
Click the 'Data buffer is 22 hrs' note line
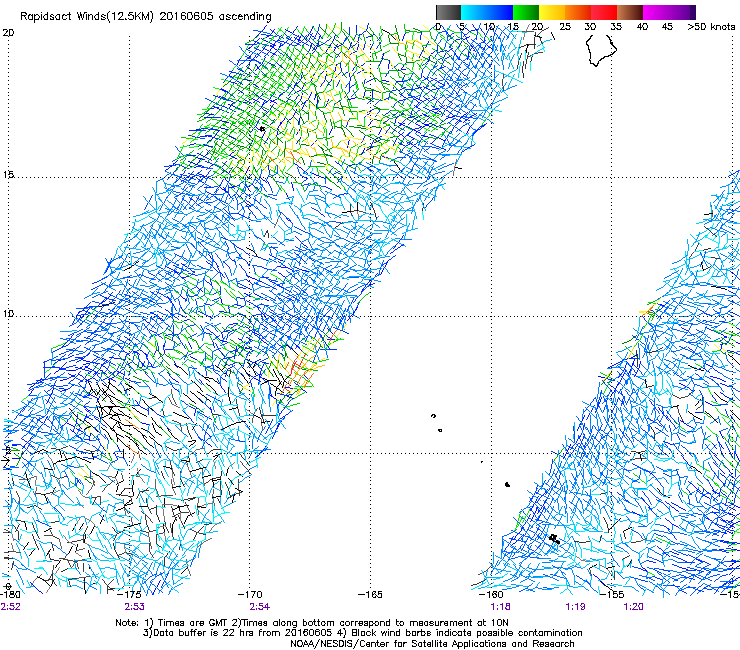[363, 633]
